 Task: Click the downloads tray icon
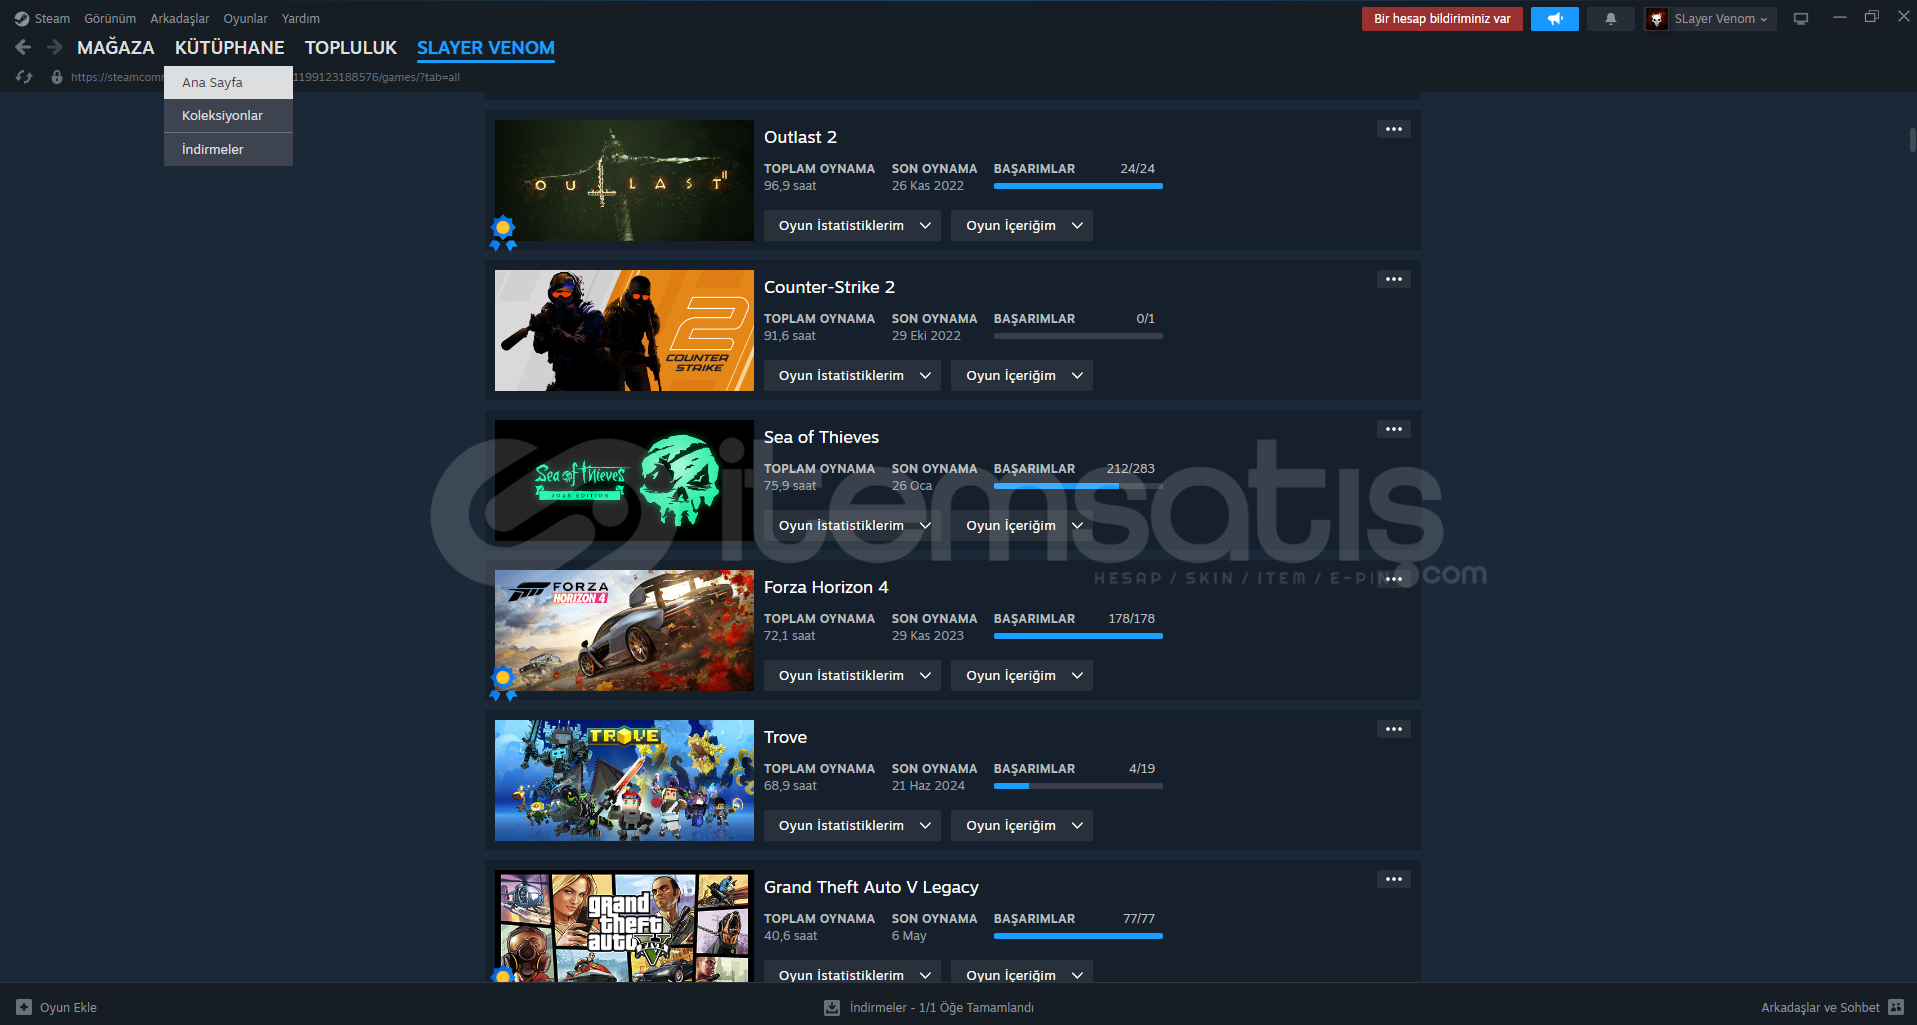pos(831,1007)
